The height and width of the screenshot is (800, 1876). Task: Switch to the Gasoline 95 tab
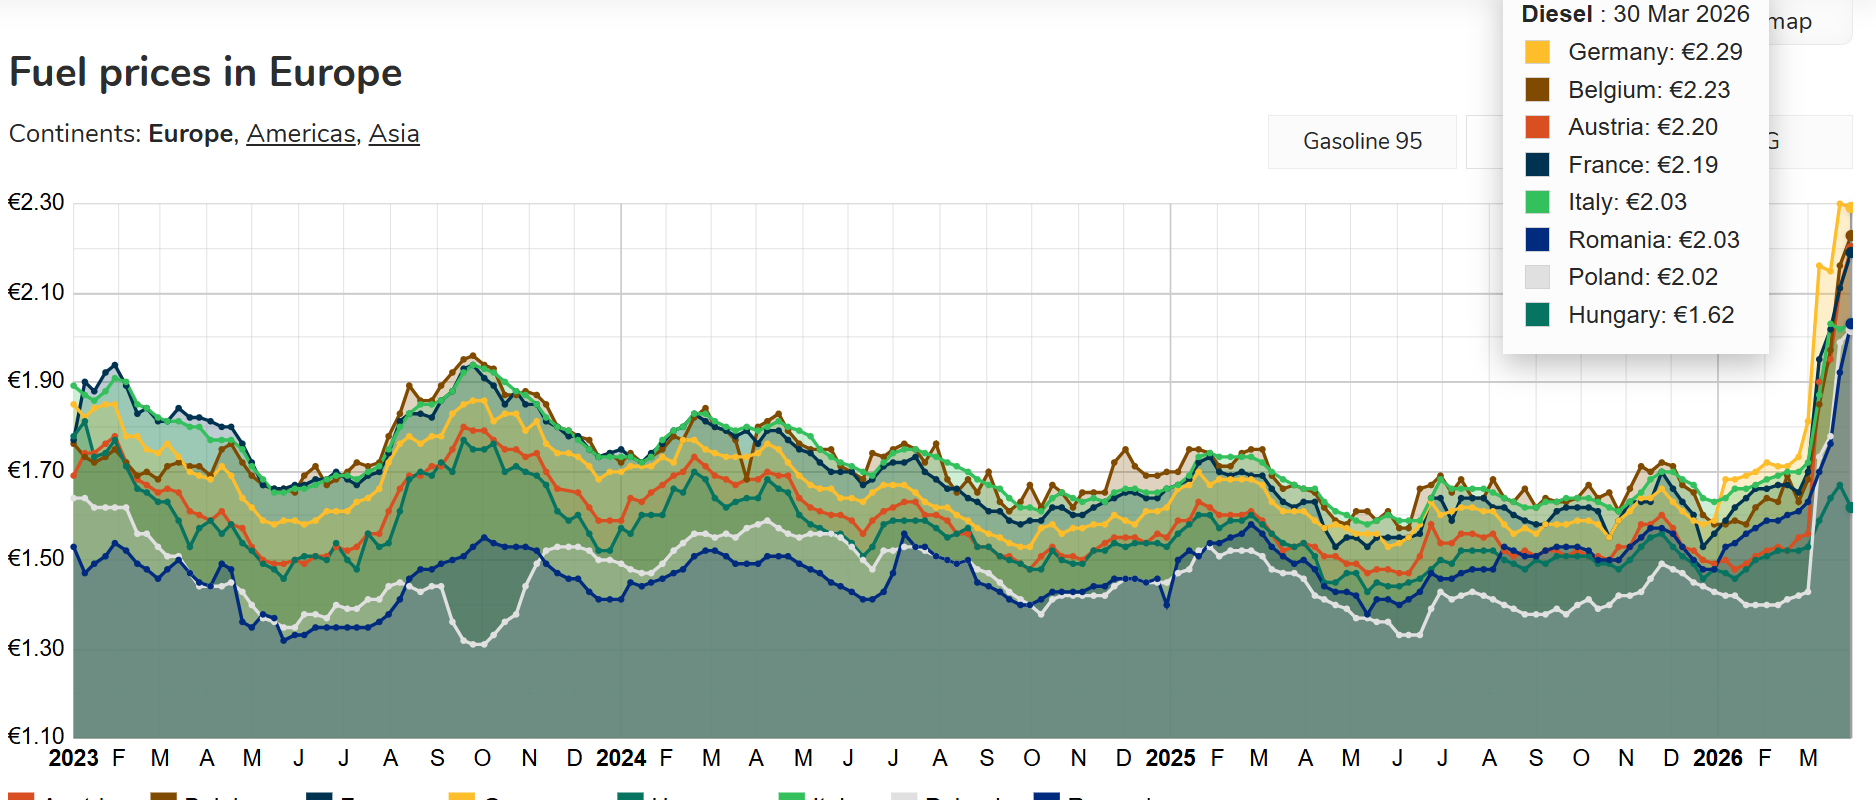coord(1362,141)
